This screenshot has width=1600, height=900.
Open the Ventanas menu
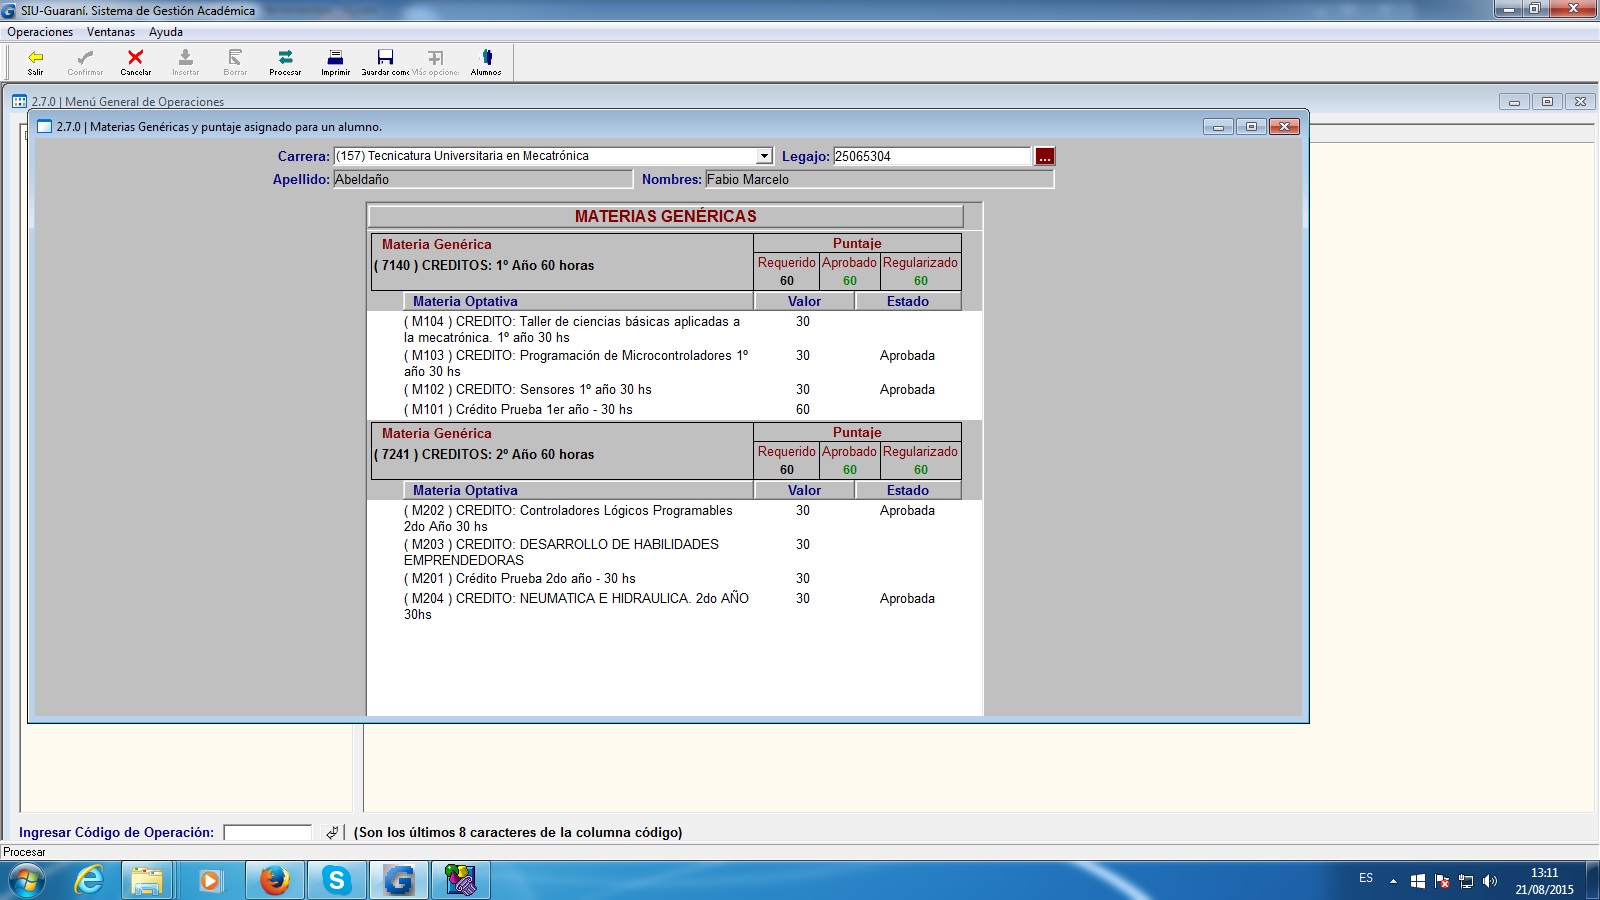point(110,32)
